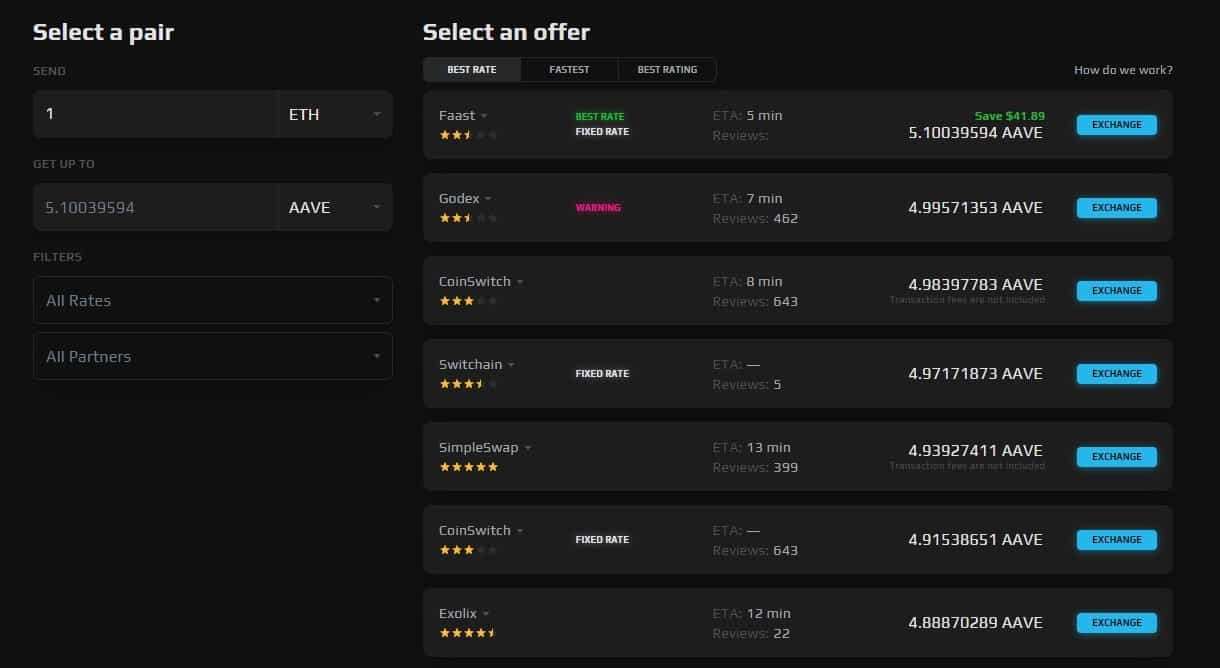Screen dimensions: 1220x668
Task: Open the All Partners filter dropdown
Action: click(212, 356)
